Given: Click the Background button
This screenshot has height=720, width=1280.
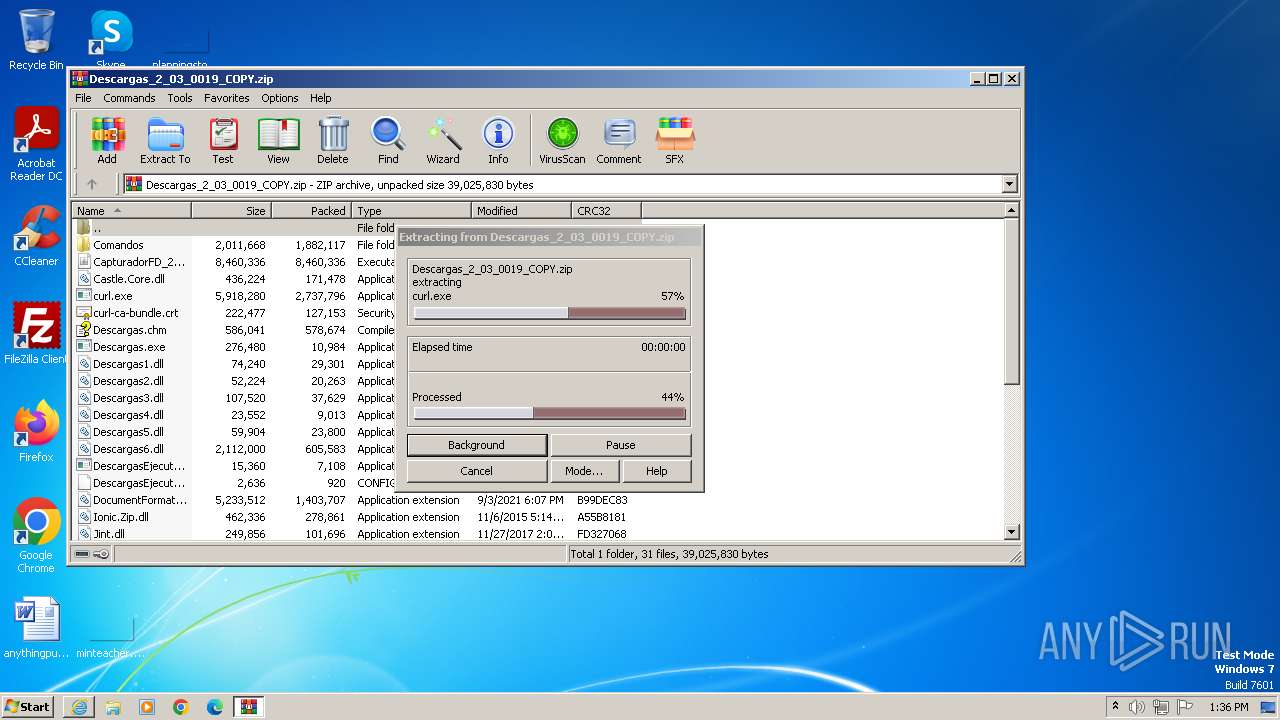Looking at the screenshot, I should 476,445.
